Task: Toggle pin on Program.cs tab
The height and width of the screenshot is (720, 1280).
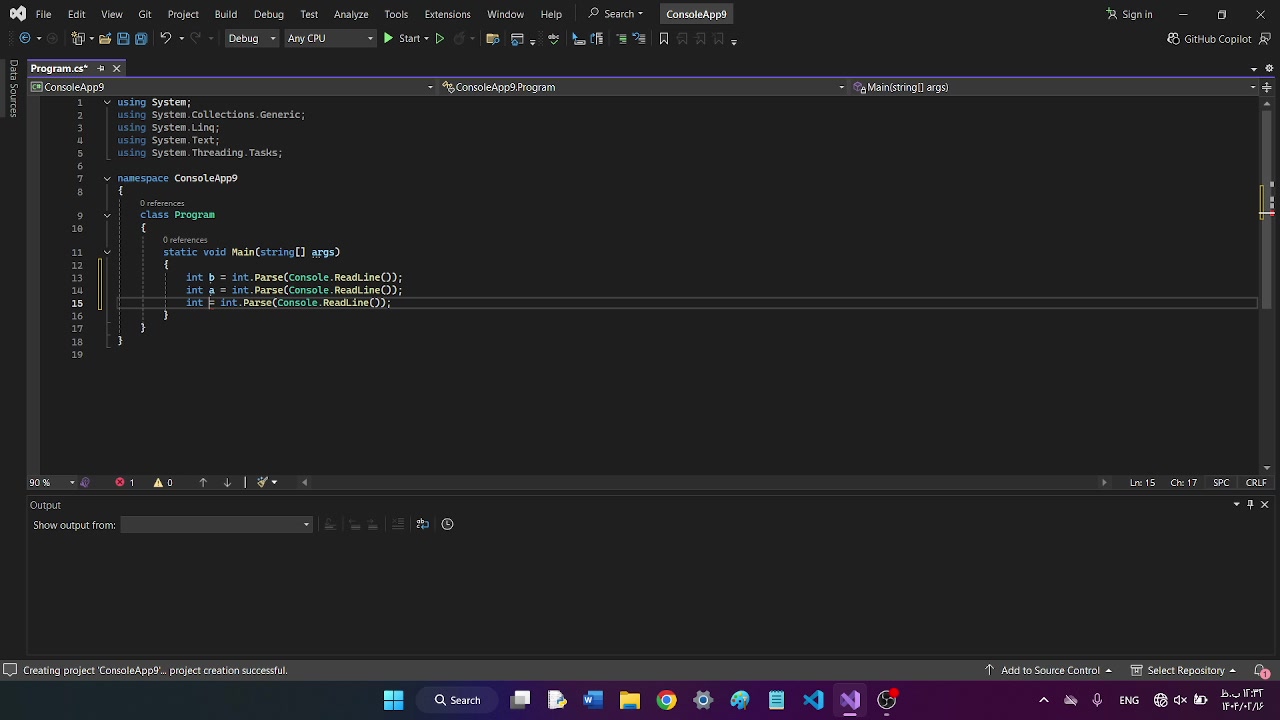Action: (x=100, y=68)
